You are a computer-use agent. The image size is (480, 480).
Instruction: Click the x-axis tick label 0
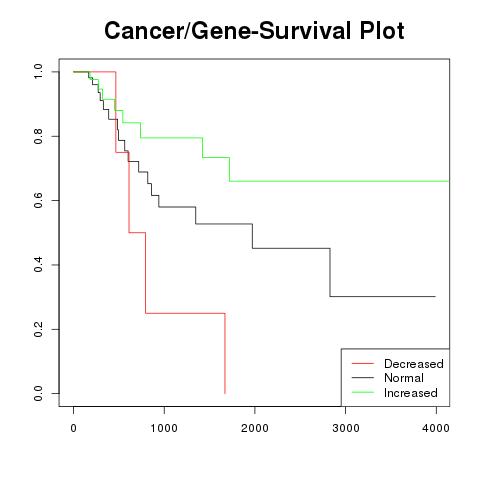[x=73, y=428]
